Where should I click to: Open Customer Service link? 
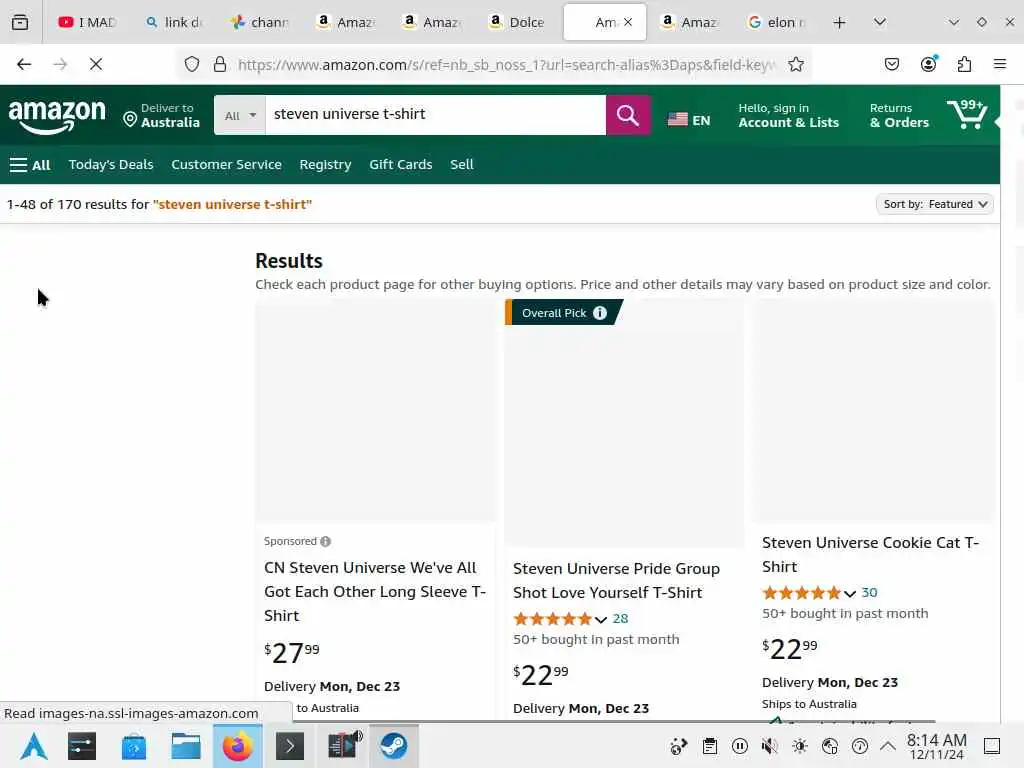click(226, 165)
